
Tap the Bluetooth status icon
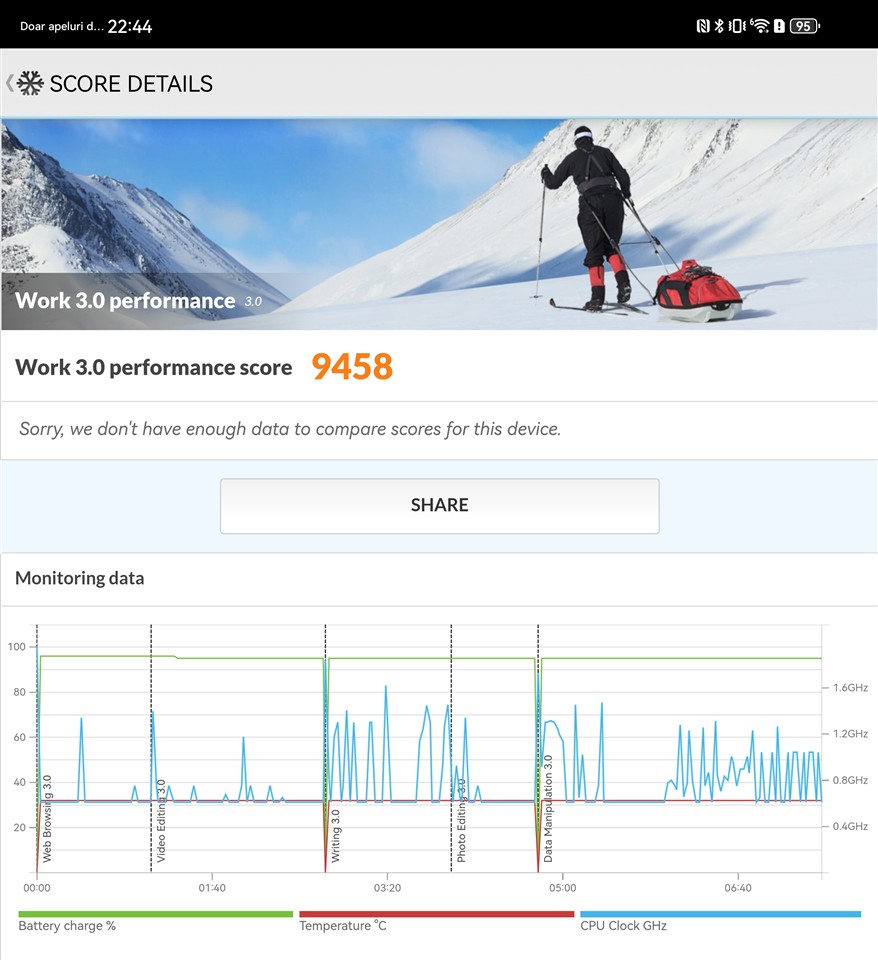pos(718,26)
